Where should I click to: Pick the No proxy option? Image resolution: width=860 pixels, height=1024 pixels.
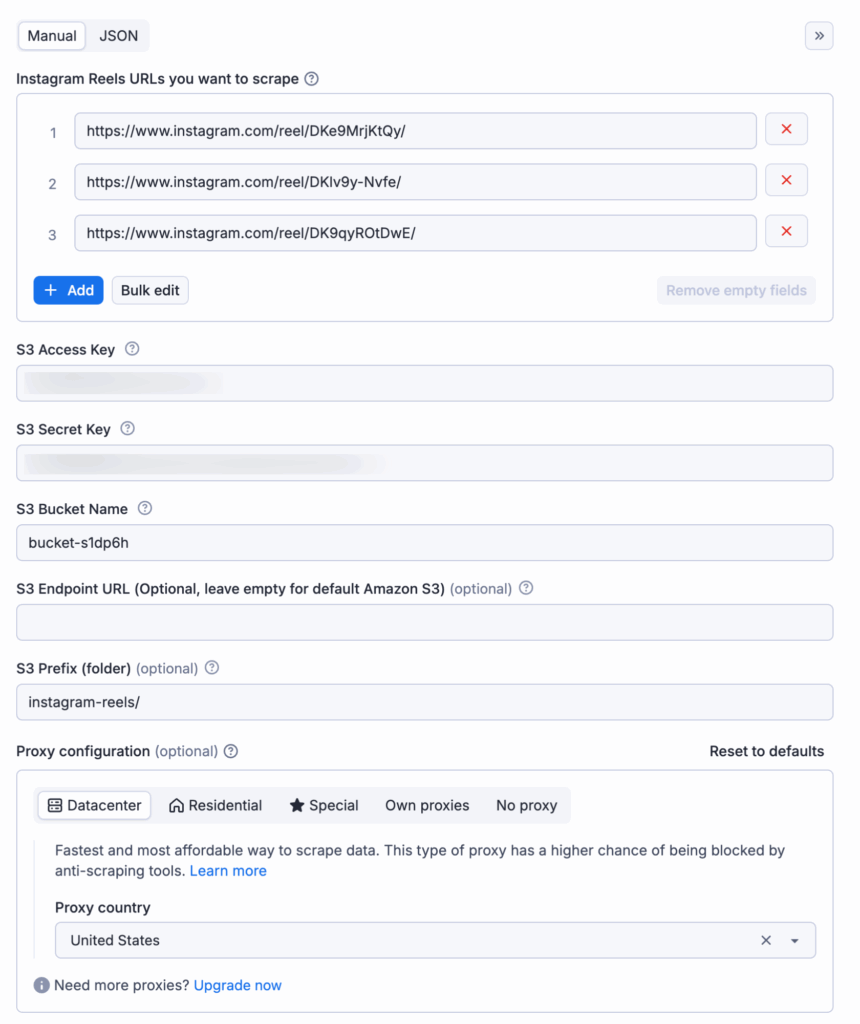(526, 805)
